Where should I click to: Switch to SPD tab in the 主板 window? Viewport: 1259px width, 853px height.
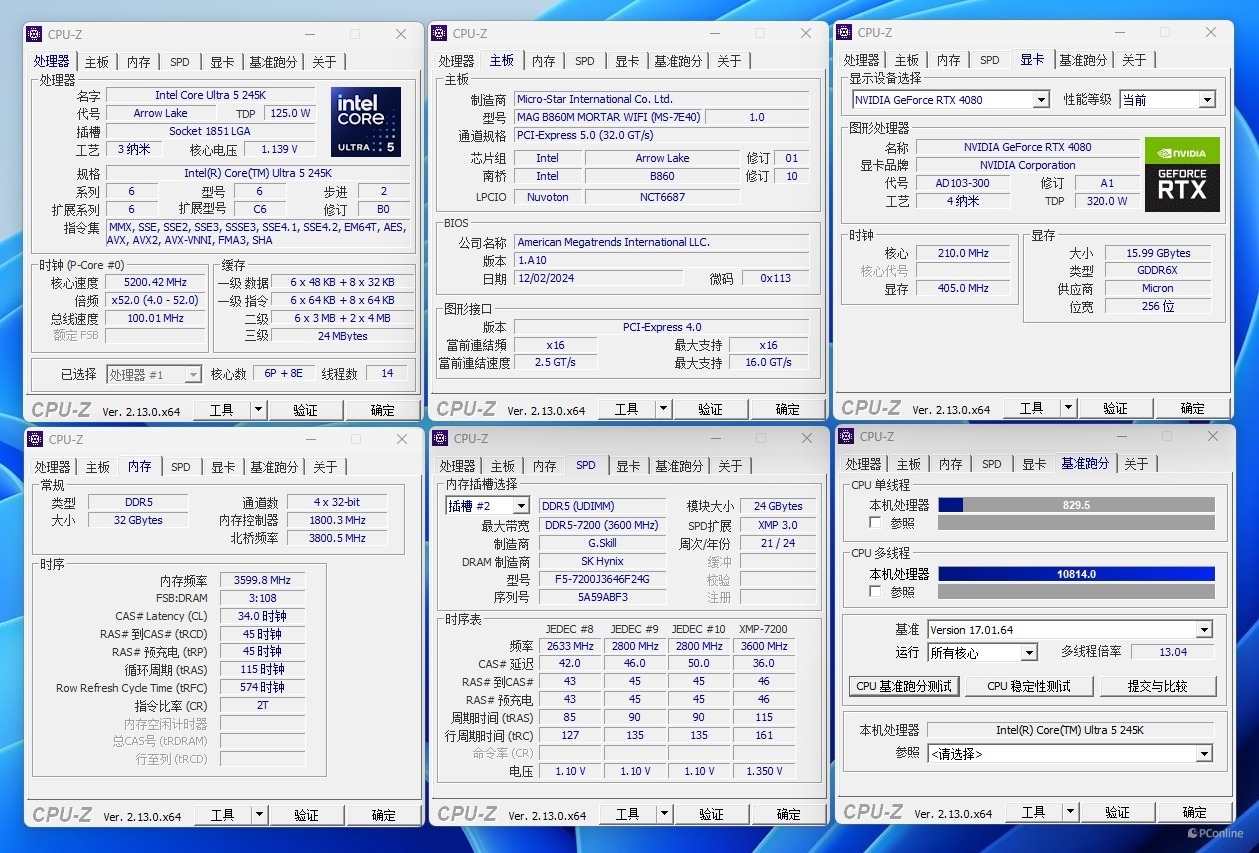585,61
